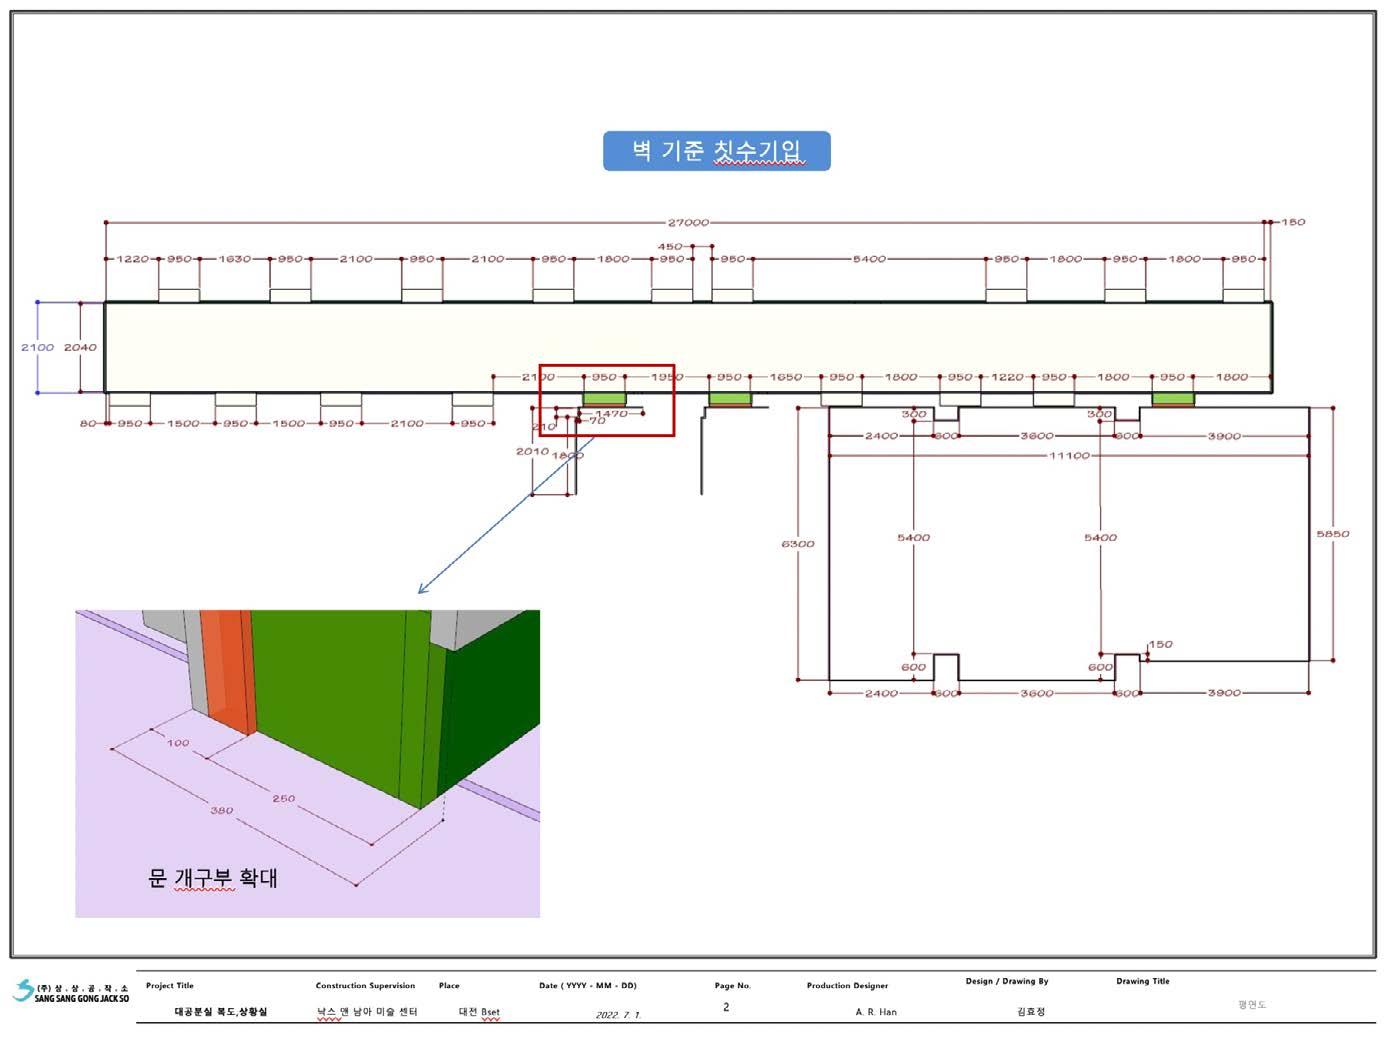Click the 'Drawing Title' heading
This screenshot has width=1388, height=1045.
click(x=1143, y=981)
